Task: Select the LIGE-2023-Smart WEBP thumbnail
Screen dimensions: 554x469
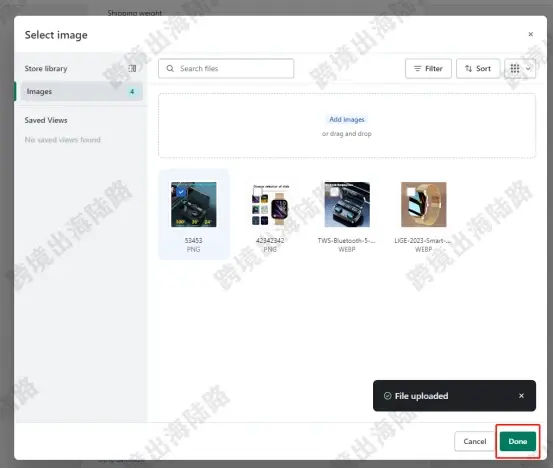Action: tap(424, 205)
